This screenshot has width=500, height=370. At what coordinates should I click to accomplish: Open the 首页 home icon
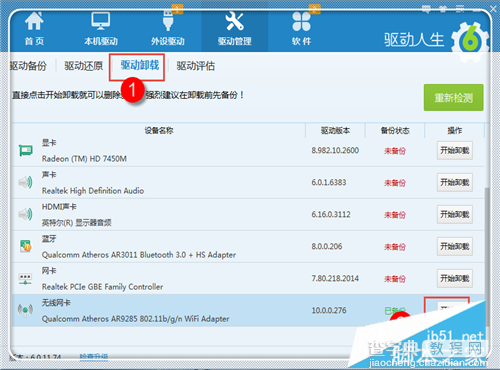pos(34,21)
